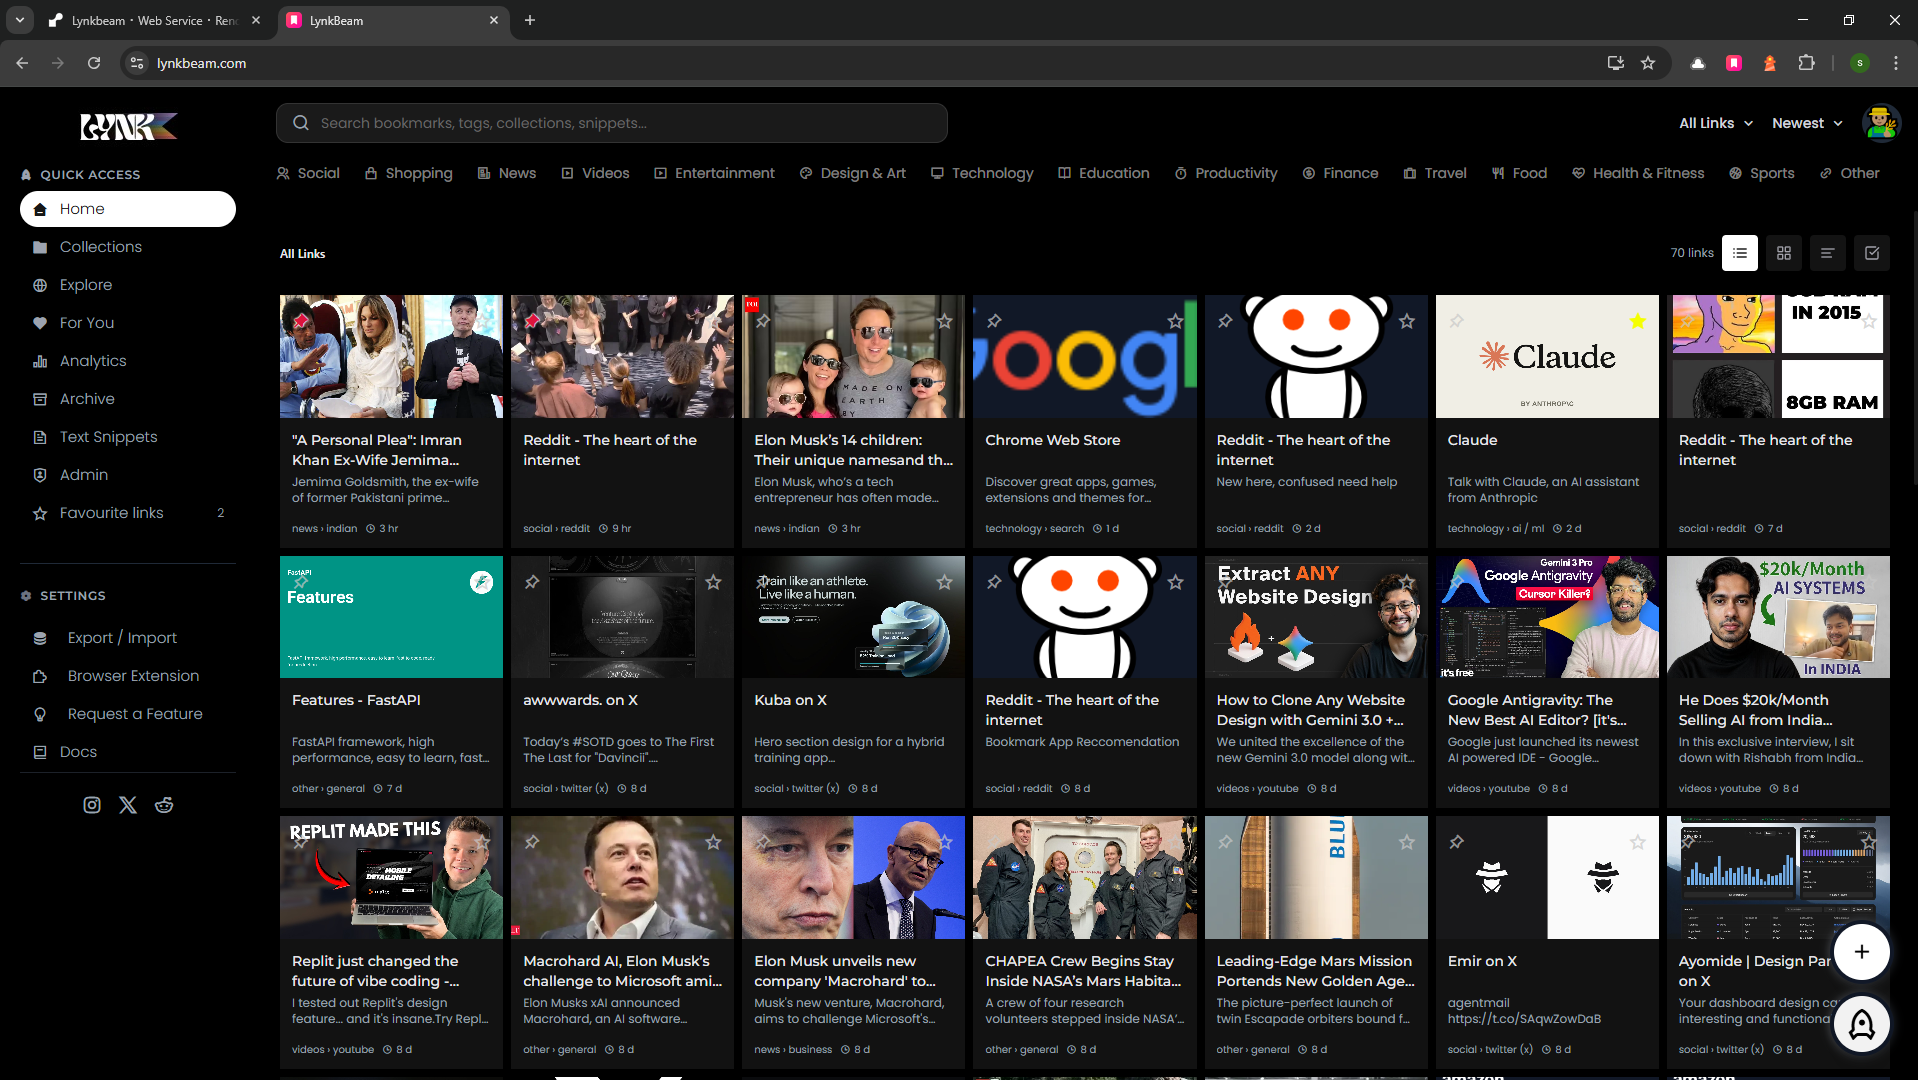Filter by Sports category

click(1762, 173)
